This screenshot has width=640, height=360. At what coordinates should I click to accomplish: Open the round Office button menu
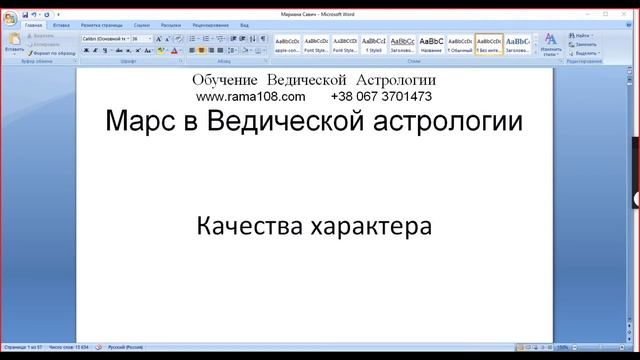(x=10, y=18)
